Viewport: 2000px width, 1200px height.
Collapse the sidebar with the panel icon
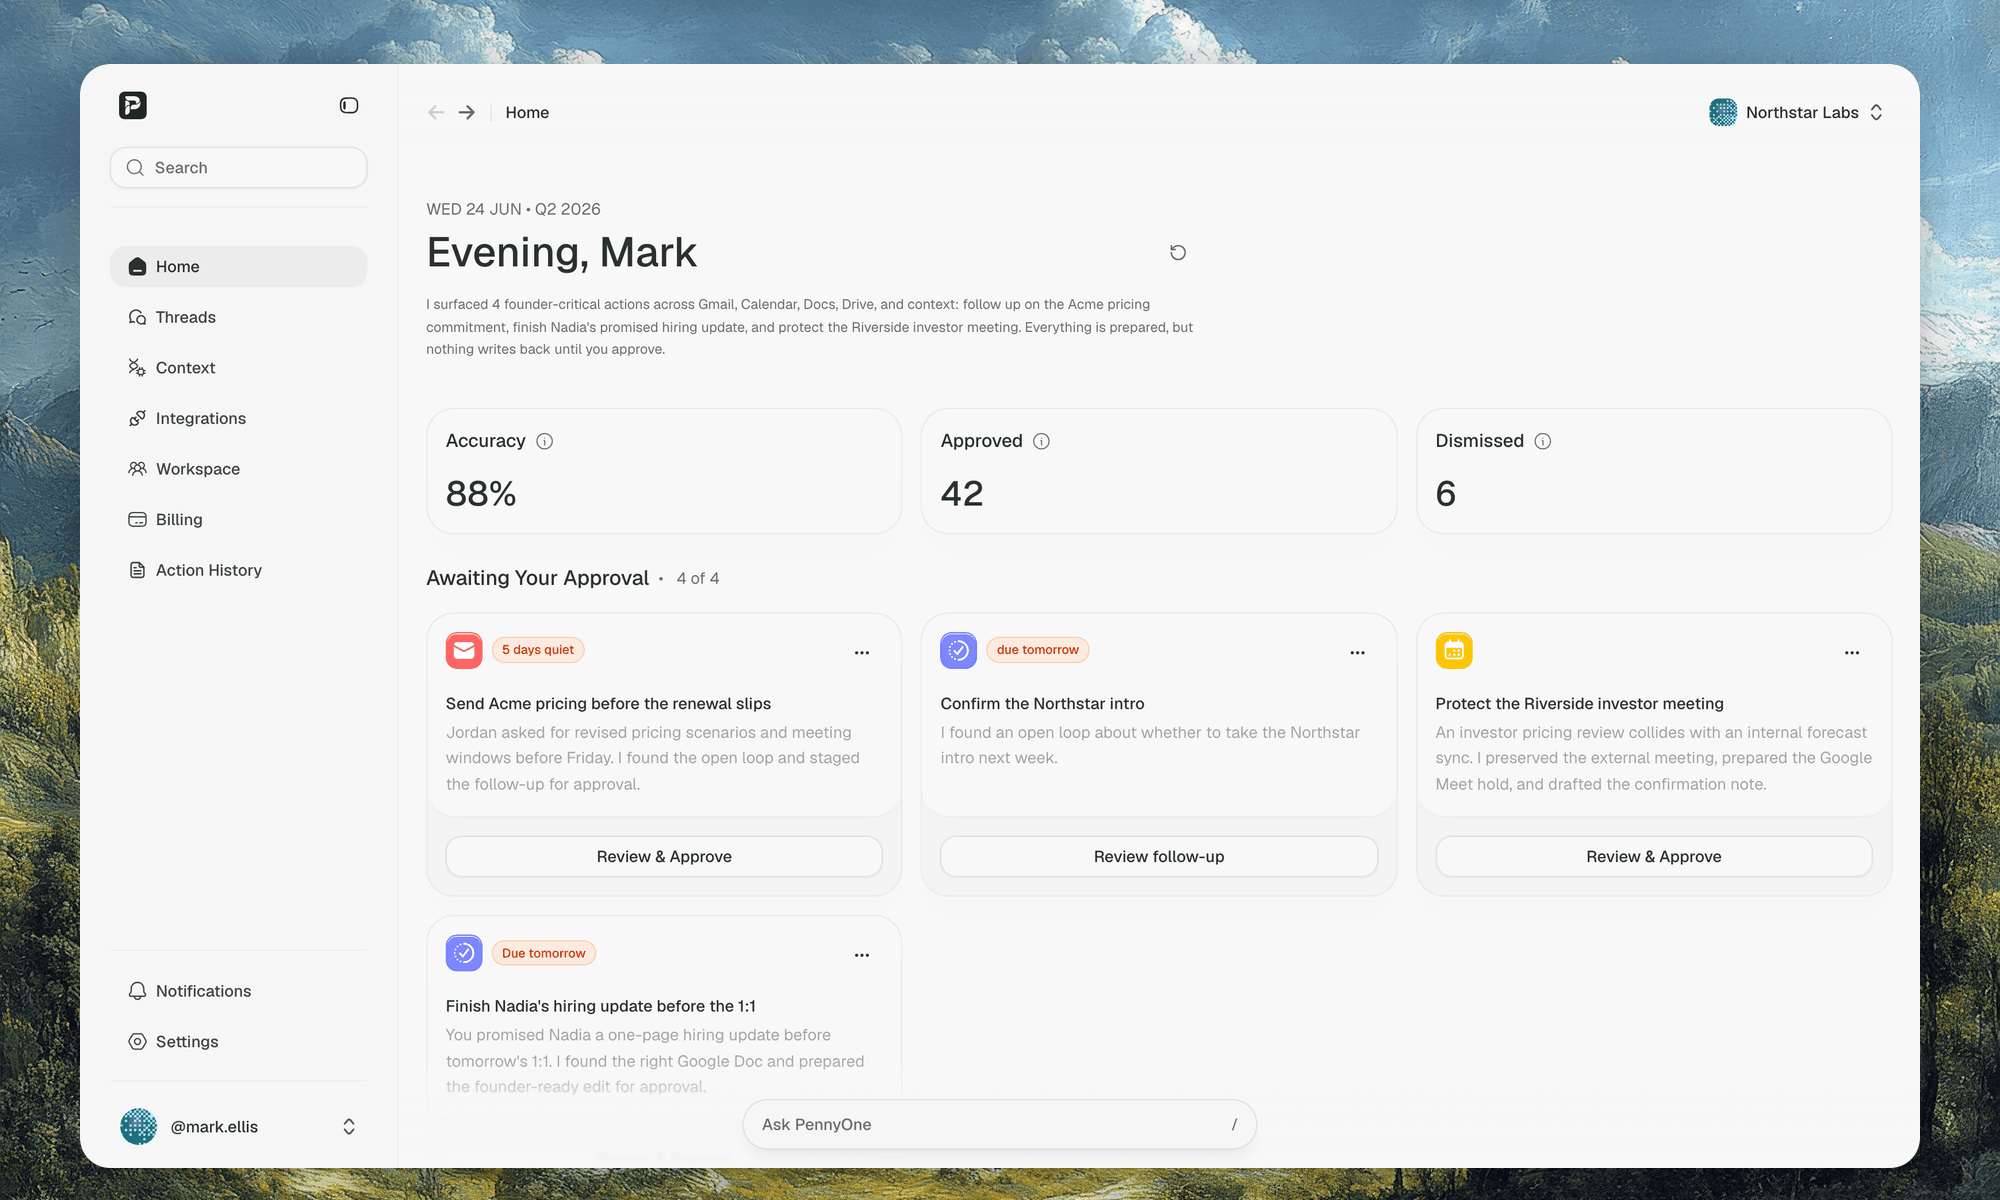click(x=349, y=105)
